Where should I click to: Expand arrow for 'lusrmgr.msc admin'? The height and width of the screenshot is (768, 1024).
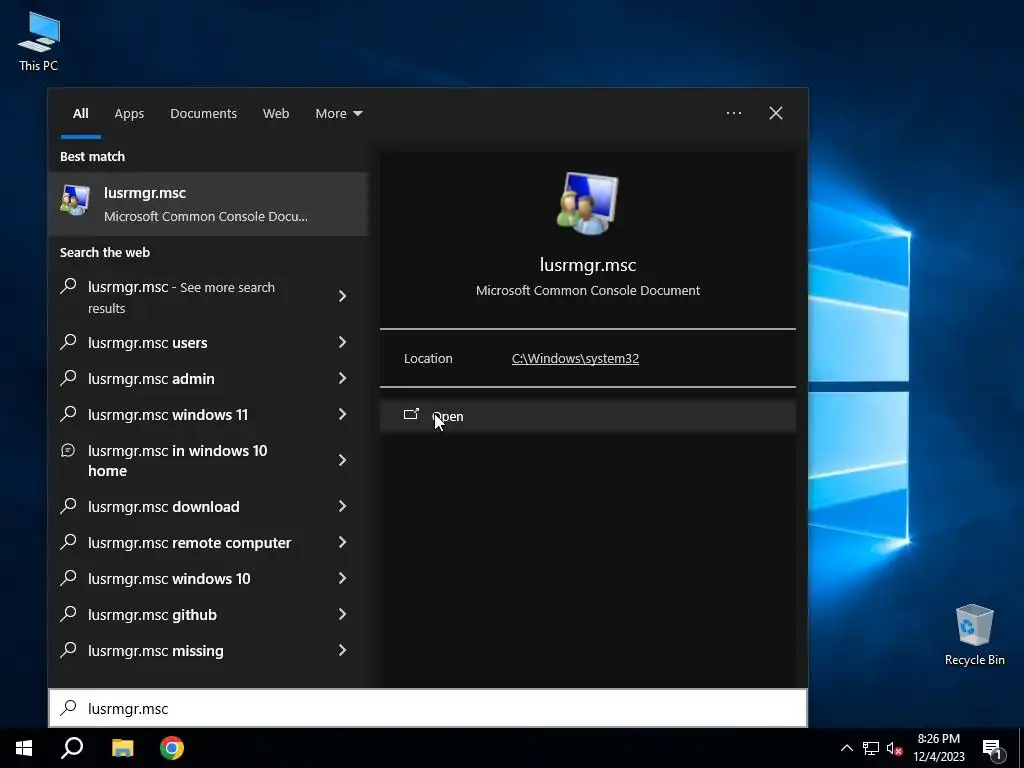342,378
